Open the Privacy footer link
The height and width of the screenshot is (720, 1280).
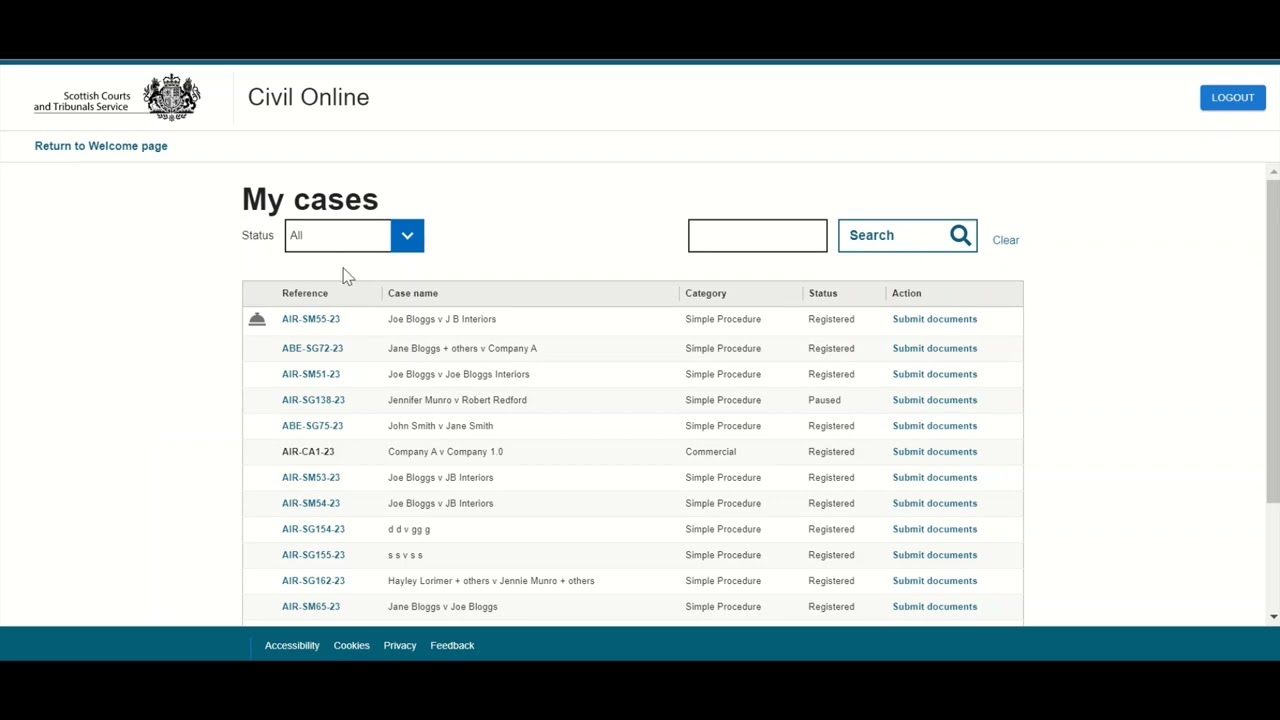click(x=400, y=646)
